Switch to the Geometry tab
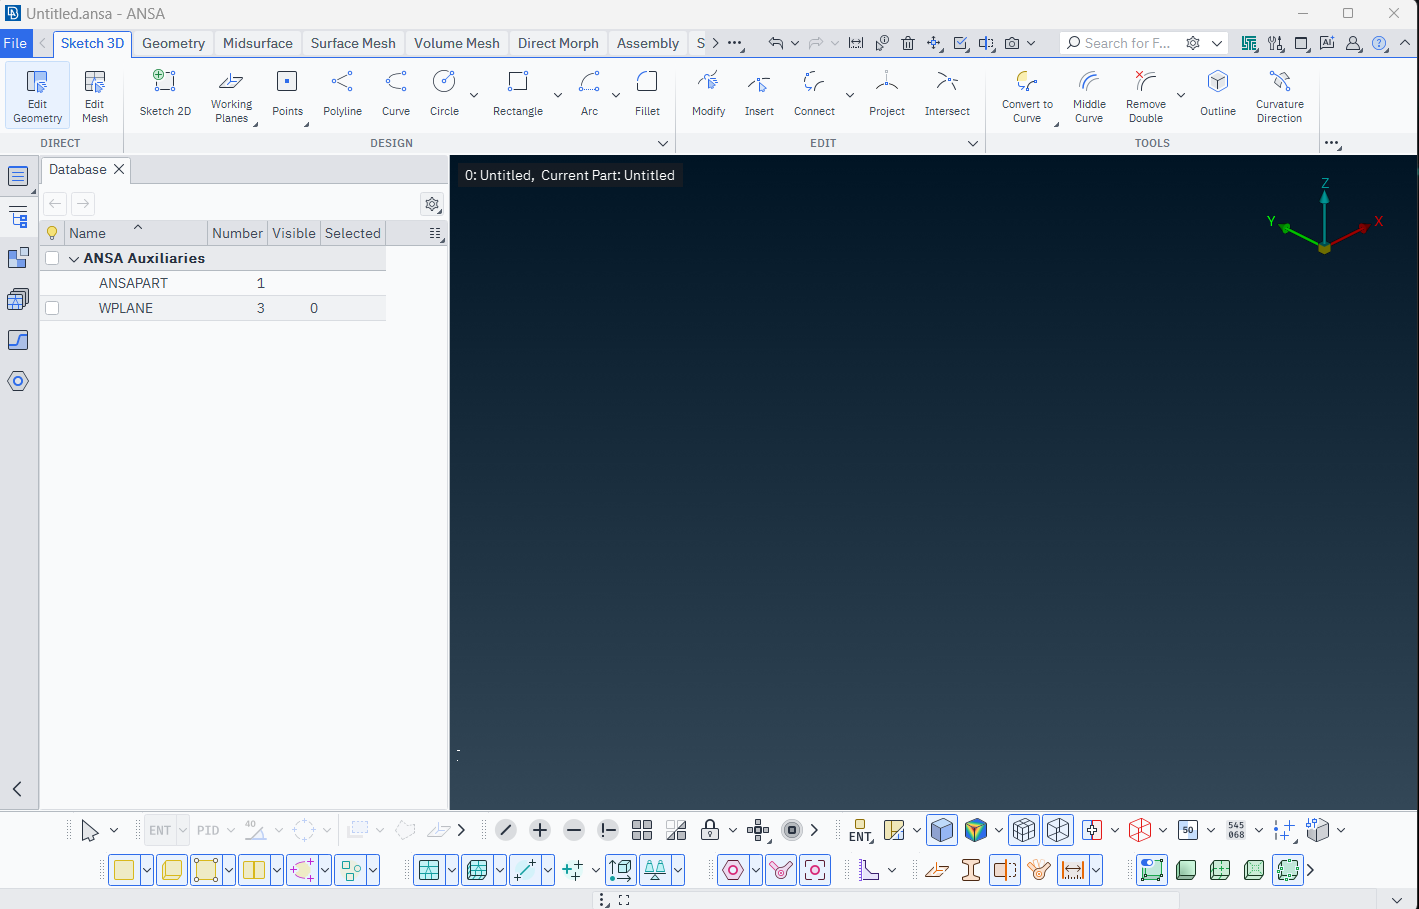1419x909 pixels. point(173,43)
